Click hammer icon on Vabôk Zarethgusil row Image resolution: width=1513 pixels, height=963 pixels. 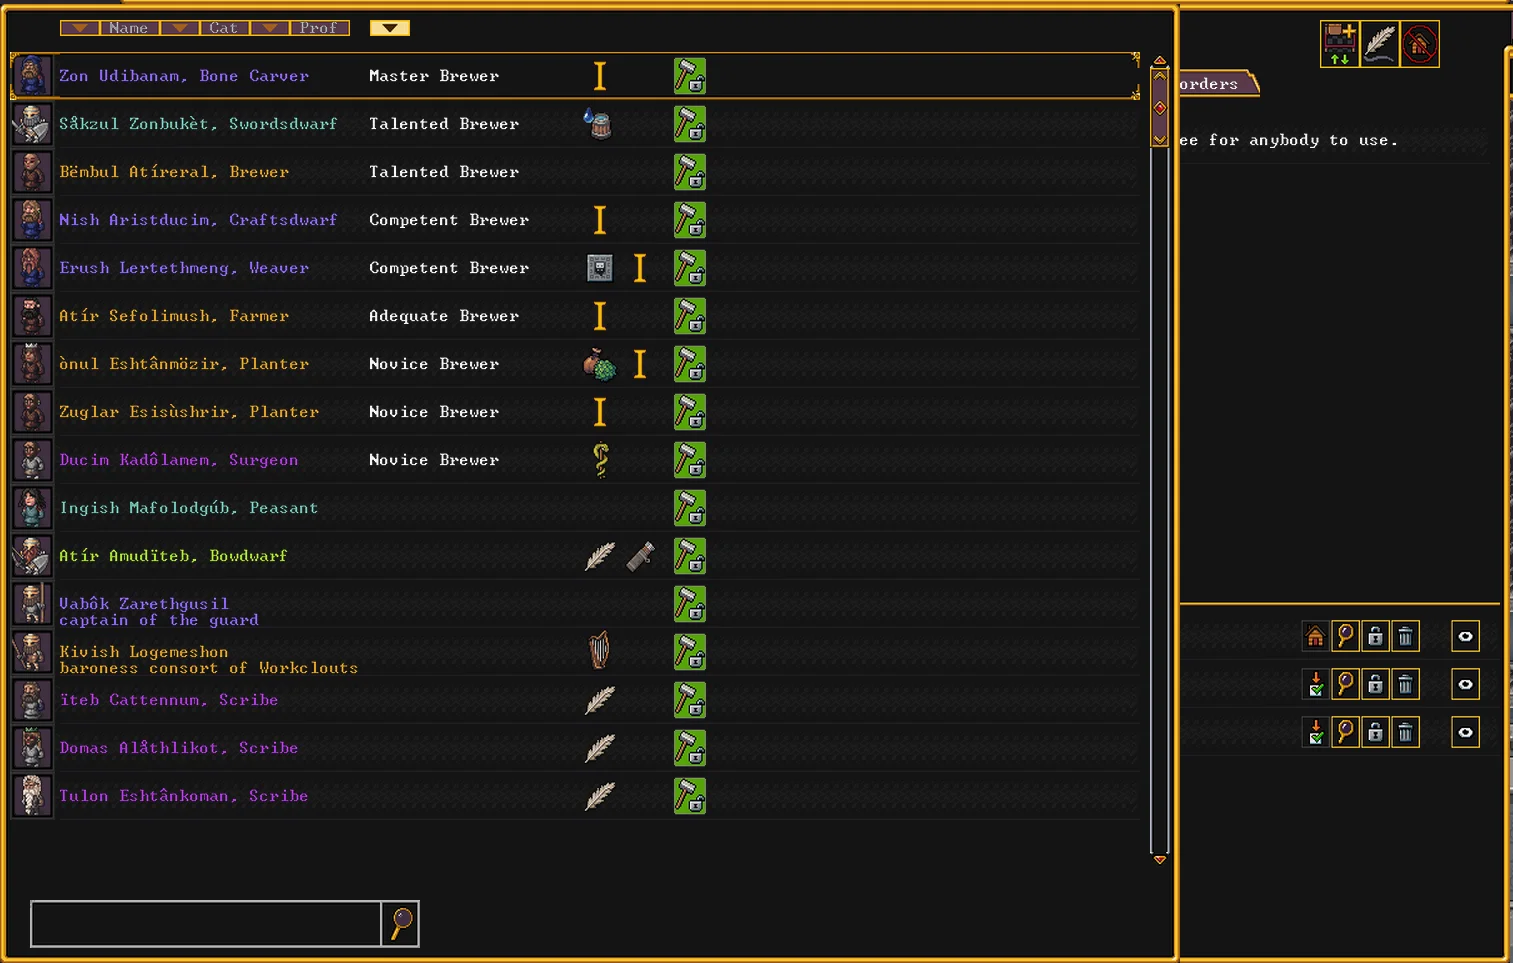tap(690, 604)
